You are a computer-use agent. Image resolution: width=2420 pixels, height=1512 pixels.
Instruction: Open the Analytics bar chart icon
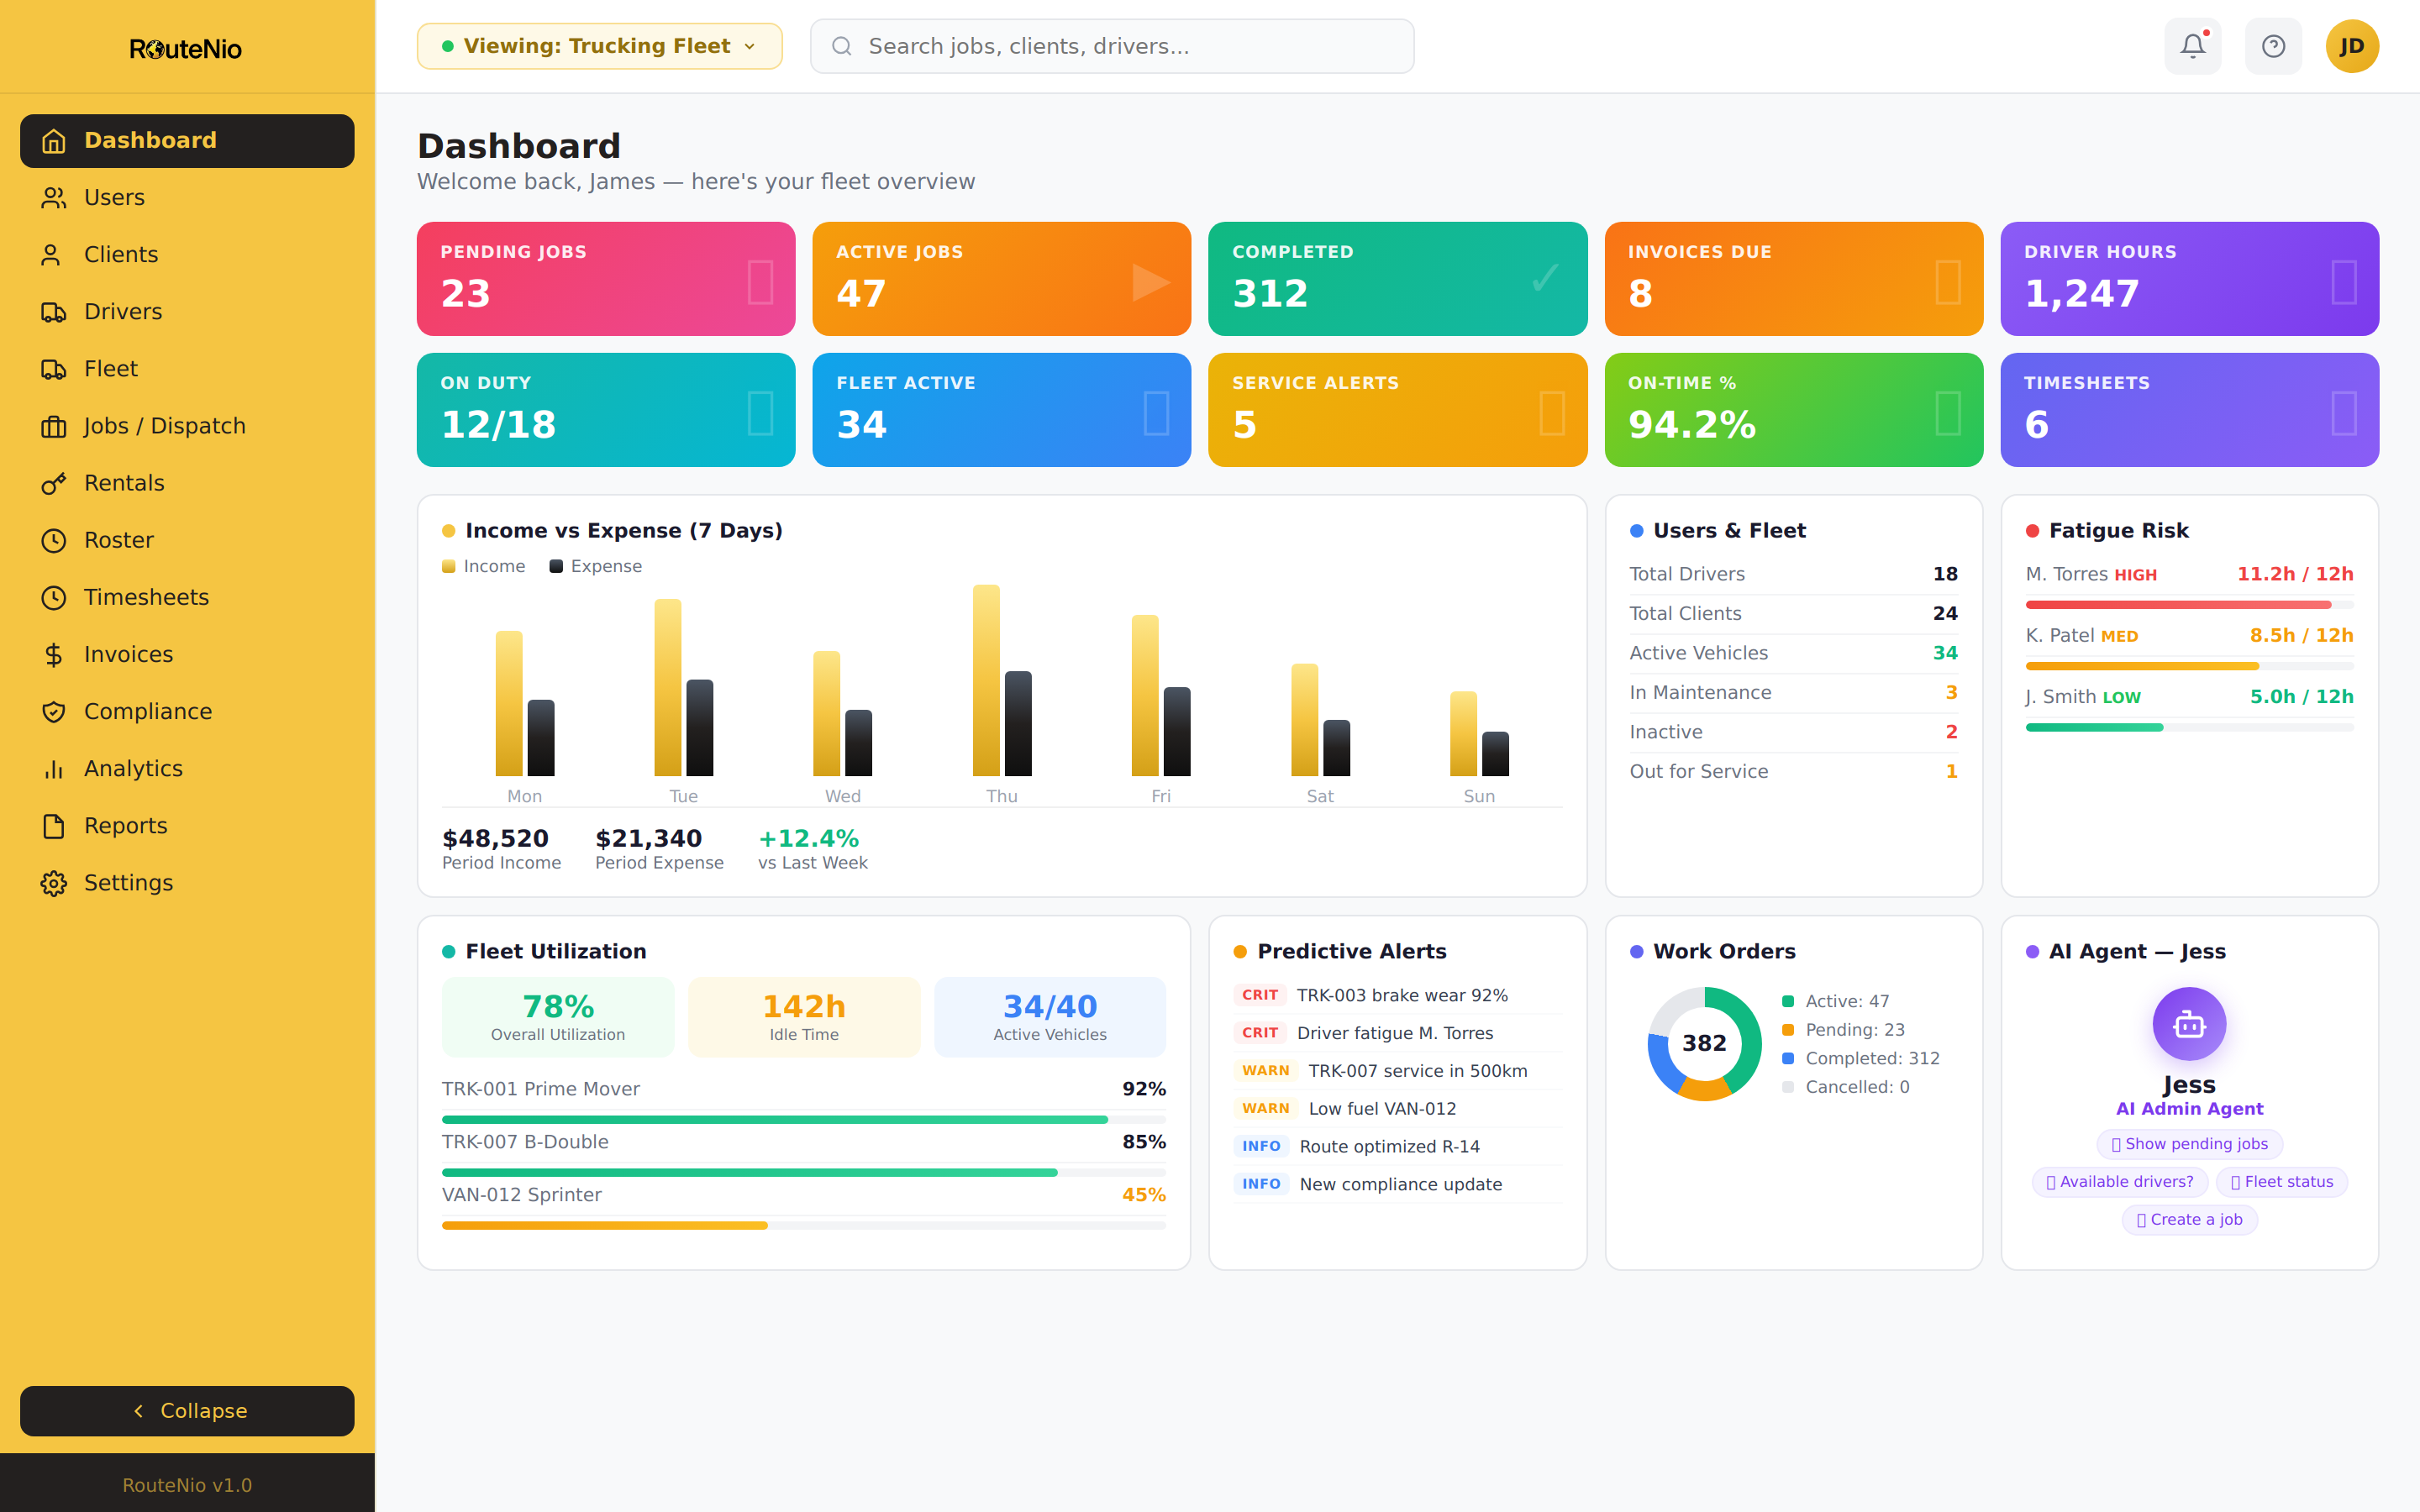coord(53,768)
